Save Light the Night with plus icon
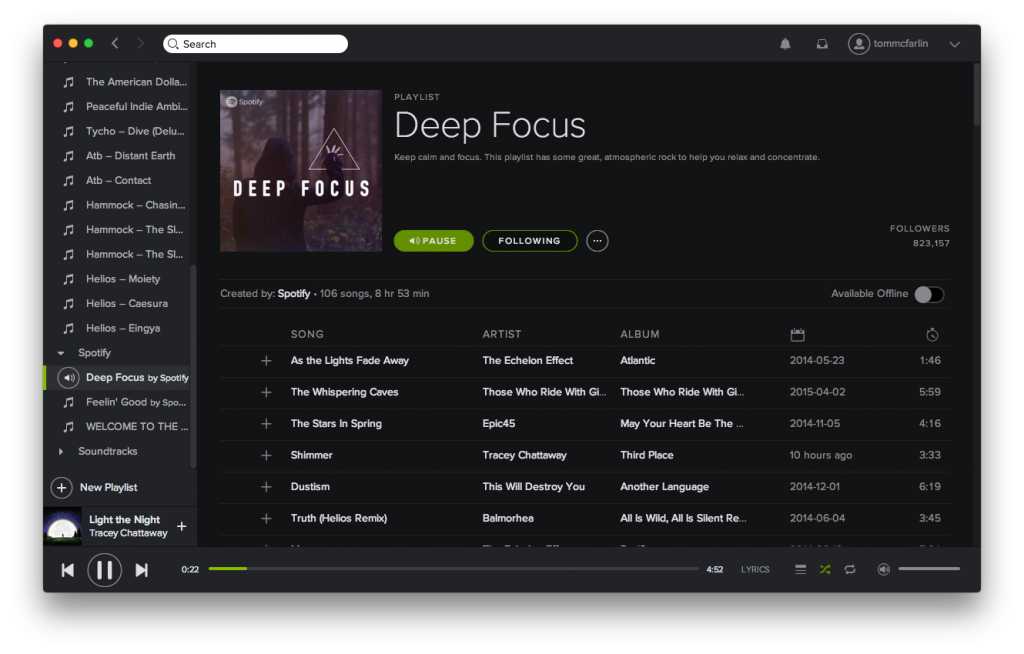This screenshot has width=1024, height=654. [x=182, y=526]
